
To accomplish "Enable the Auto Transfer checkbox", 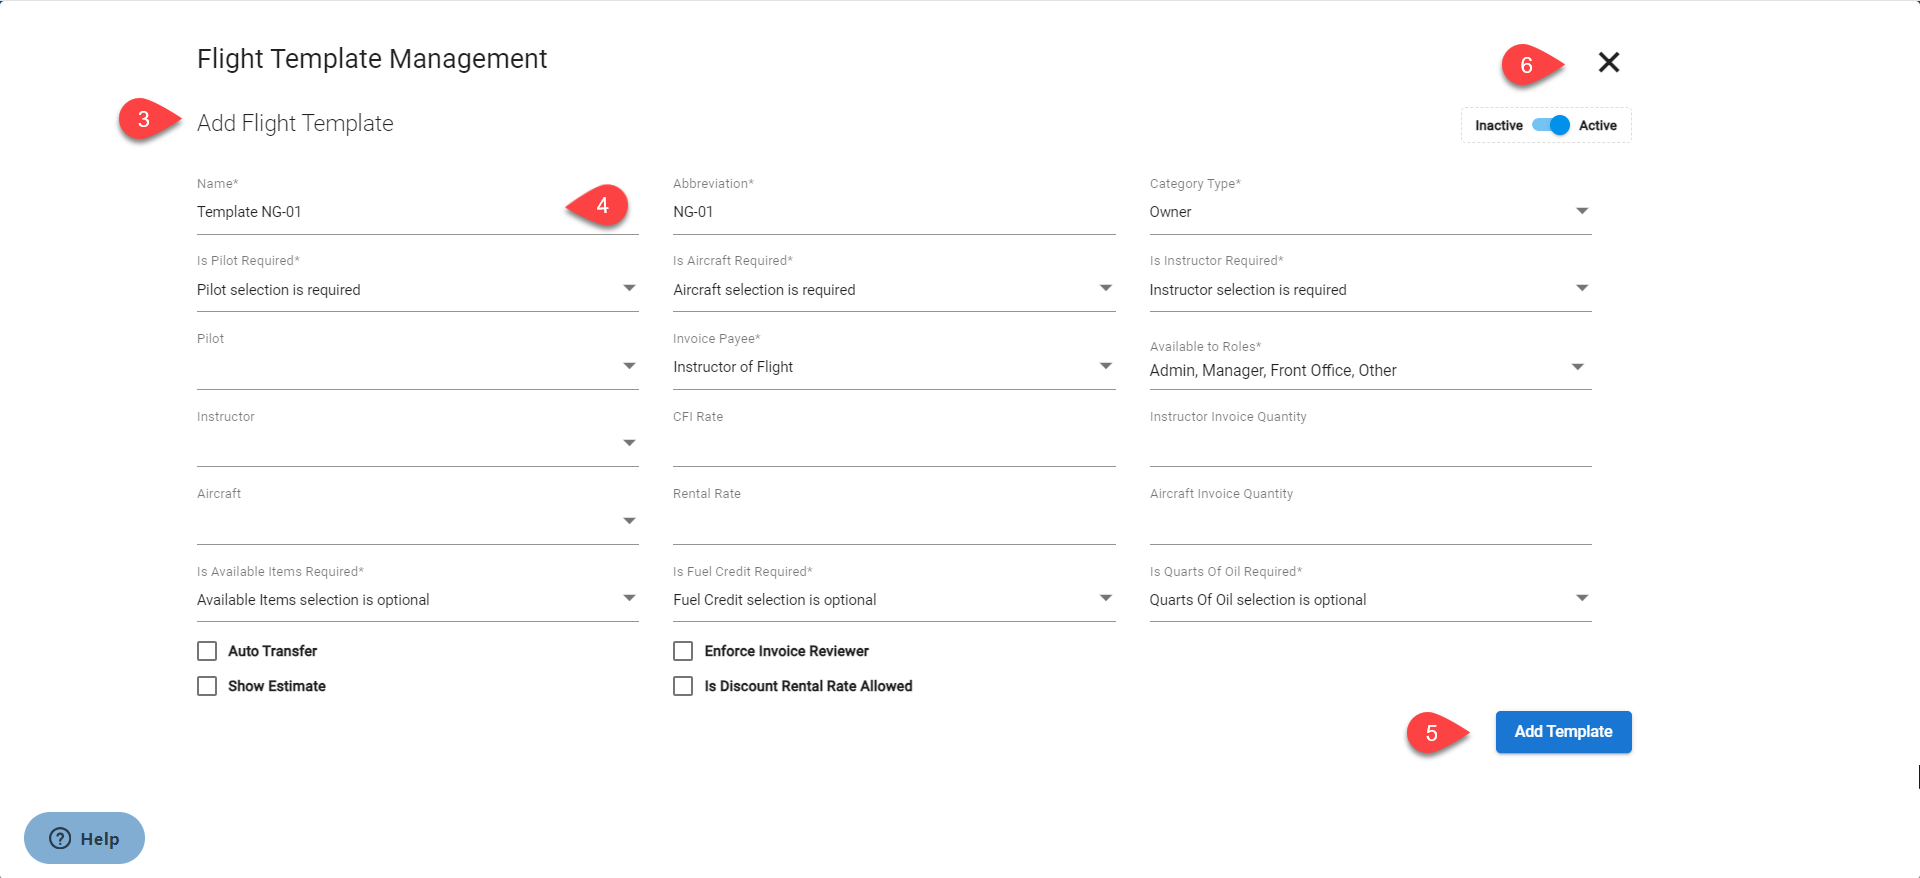I will (207, 651).
